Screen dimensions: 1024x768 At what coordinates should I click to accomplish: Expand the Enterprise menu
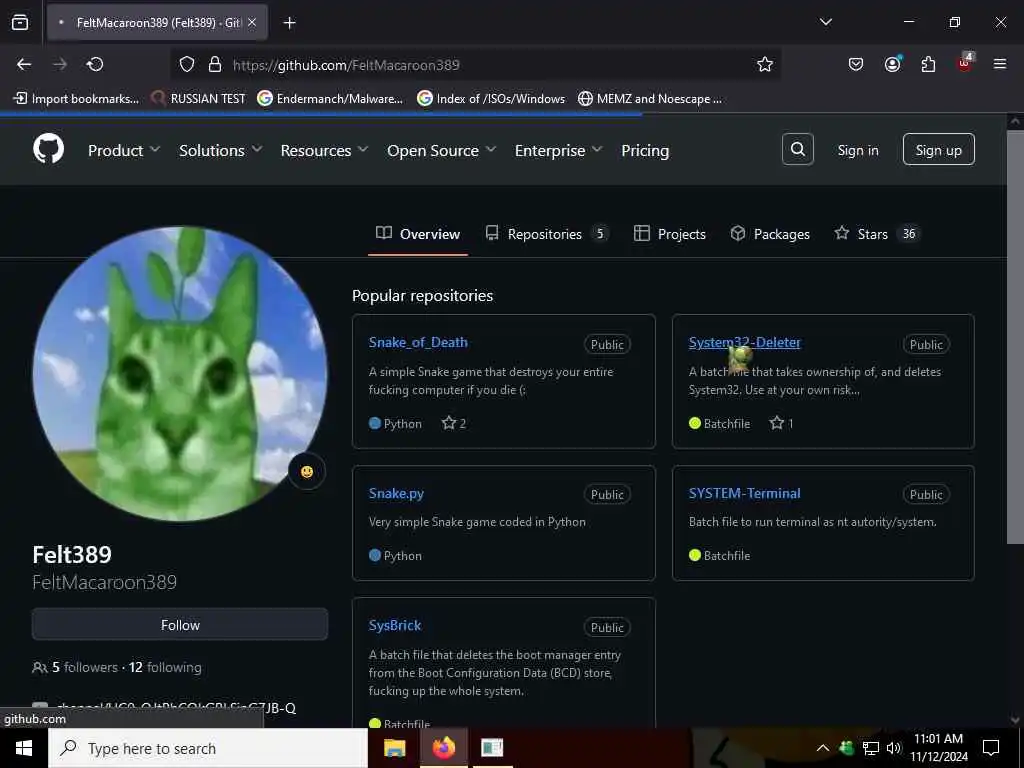click(558, 150)
